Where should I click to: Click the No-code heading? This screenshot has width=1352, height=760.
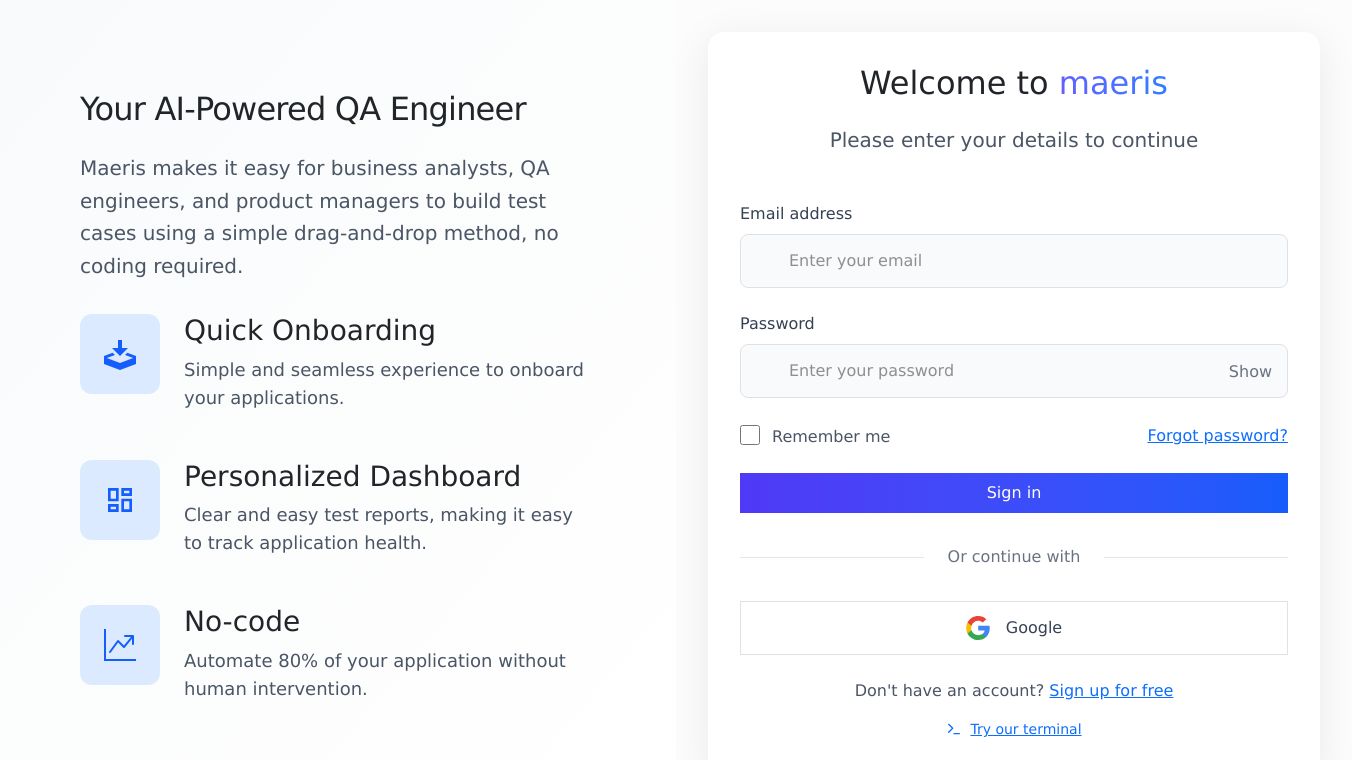click(242, 621)
